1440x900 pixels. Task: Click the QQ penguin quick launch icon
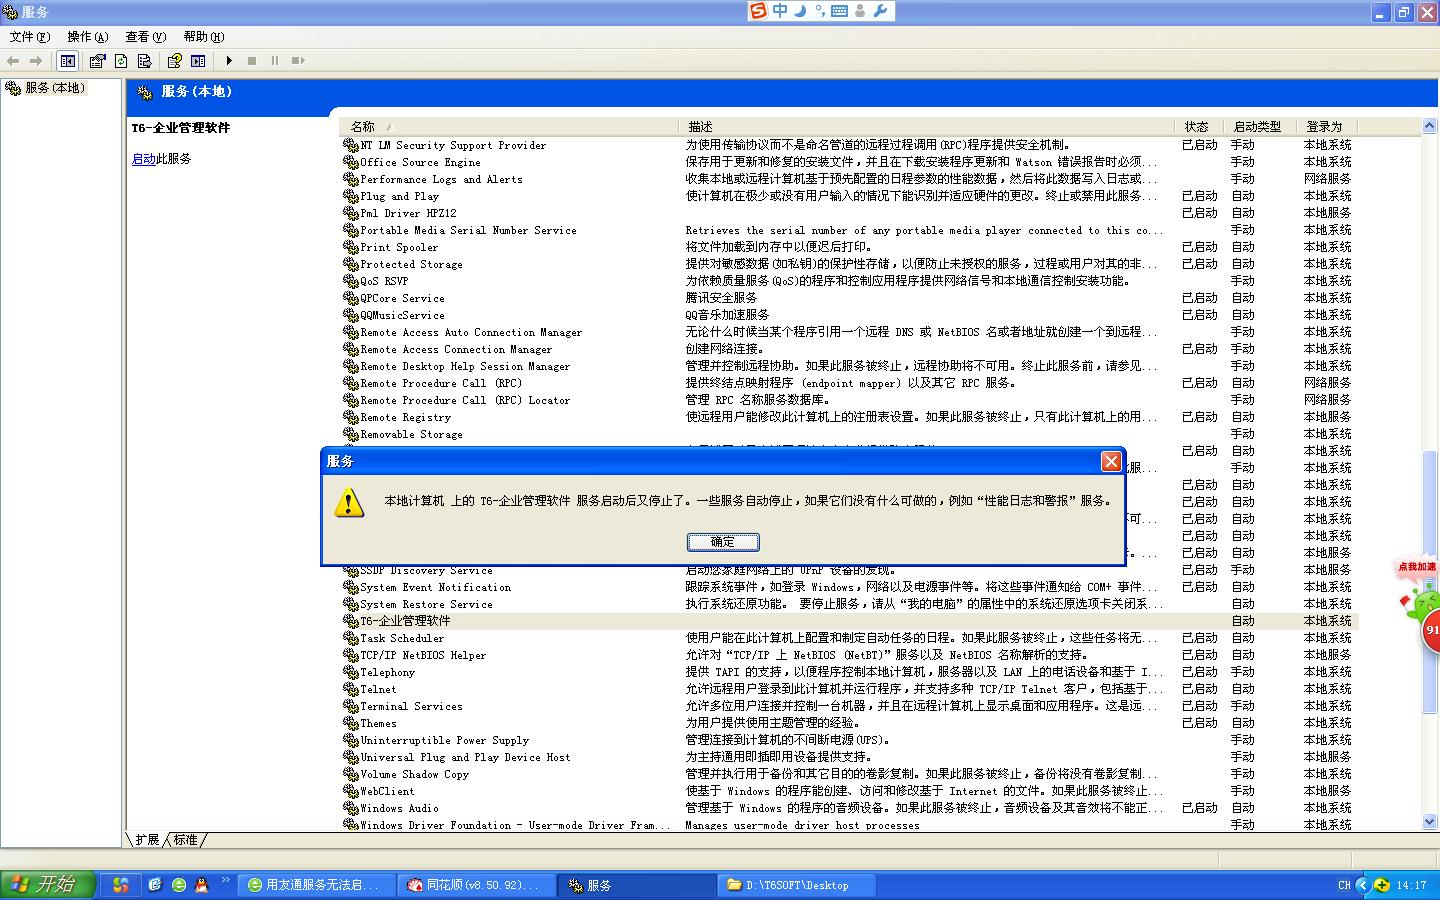point(202,885)
